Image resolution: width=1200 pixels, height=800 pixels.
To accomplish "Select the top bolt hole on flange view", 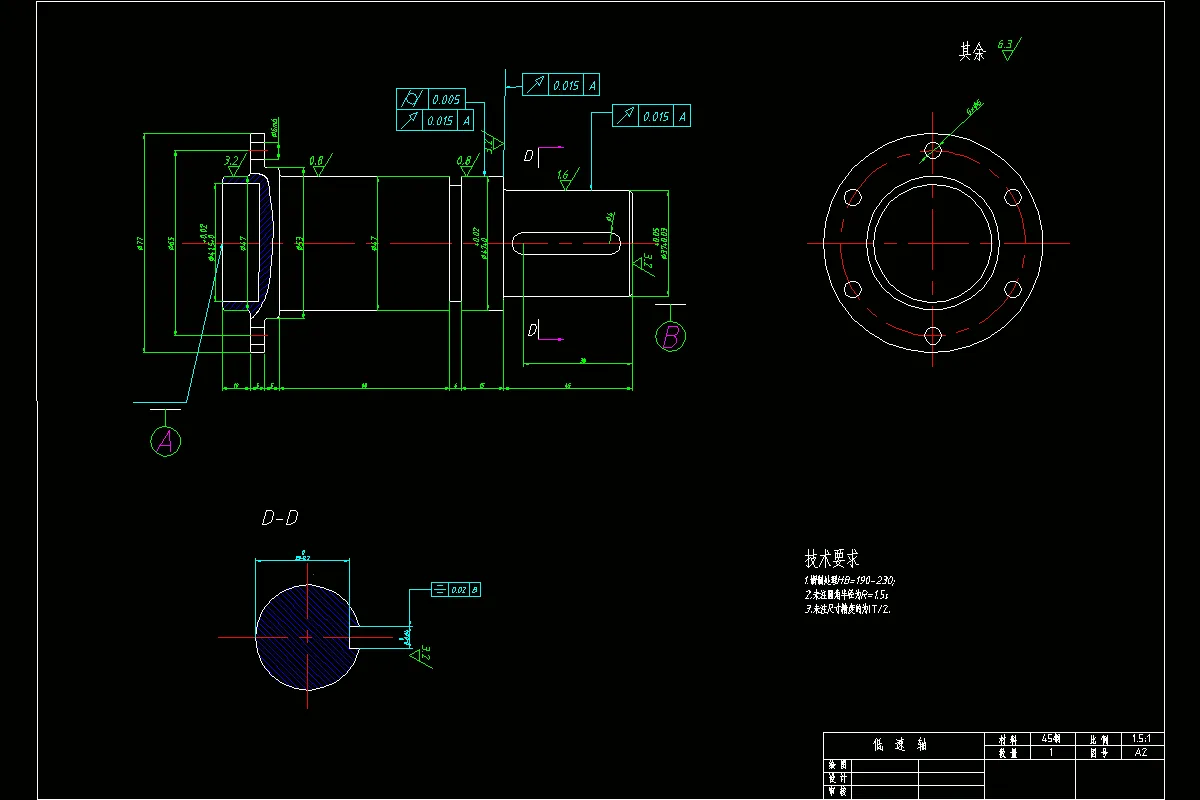I will tap(934, 151).
